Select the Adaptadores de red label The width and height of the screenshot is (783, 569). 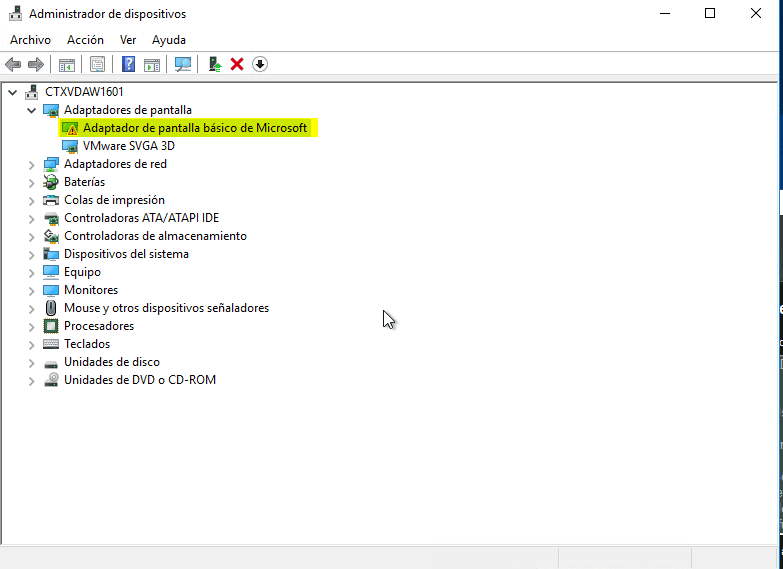click(x=115, y=164)
